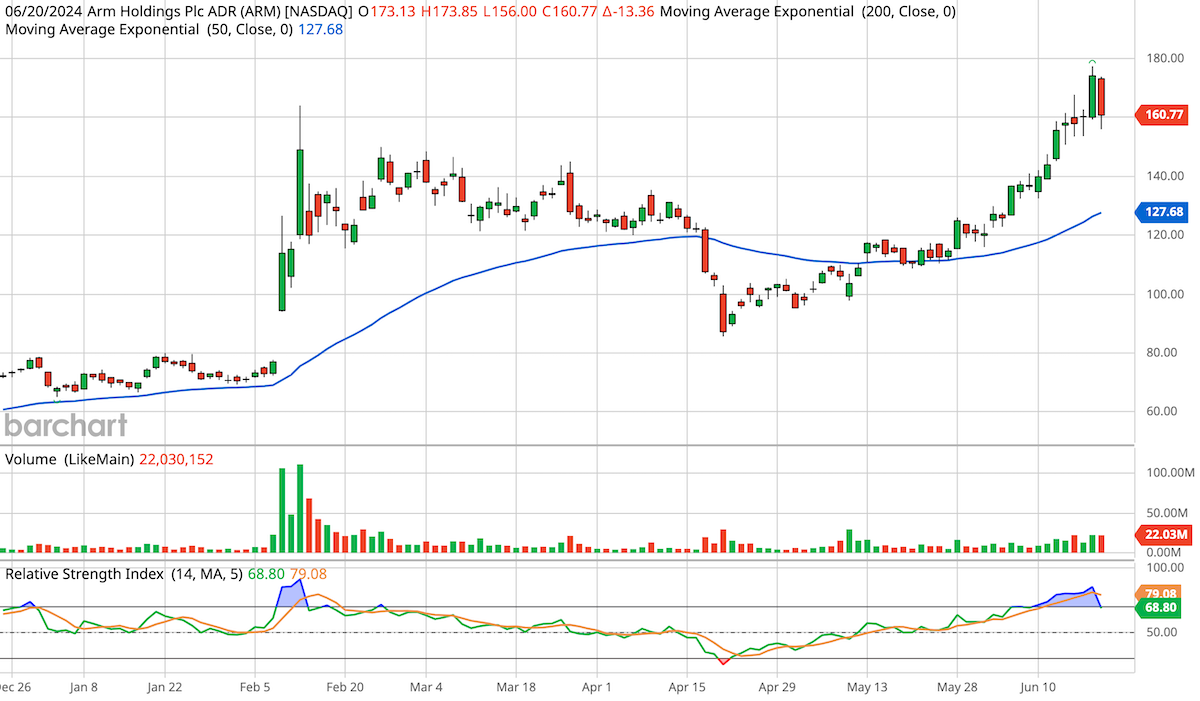
Task: Click the 06/20/2024 date in the header
Action: [x=42, y=14]
